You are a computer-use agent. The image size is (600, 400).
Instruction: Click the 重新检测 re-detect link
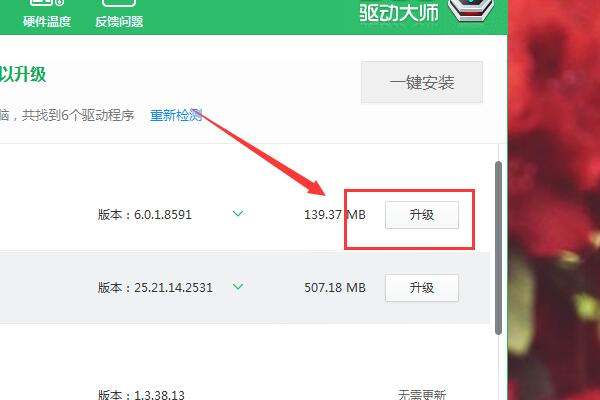click(x=176, y=115)
